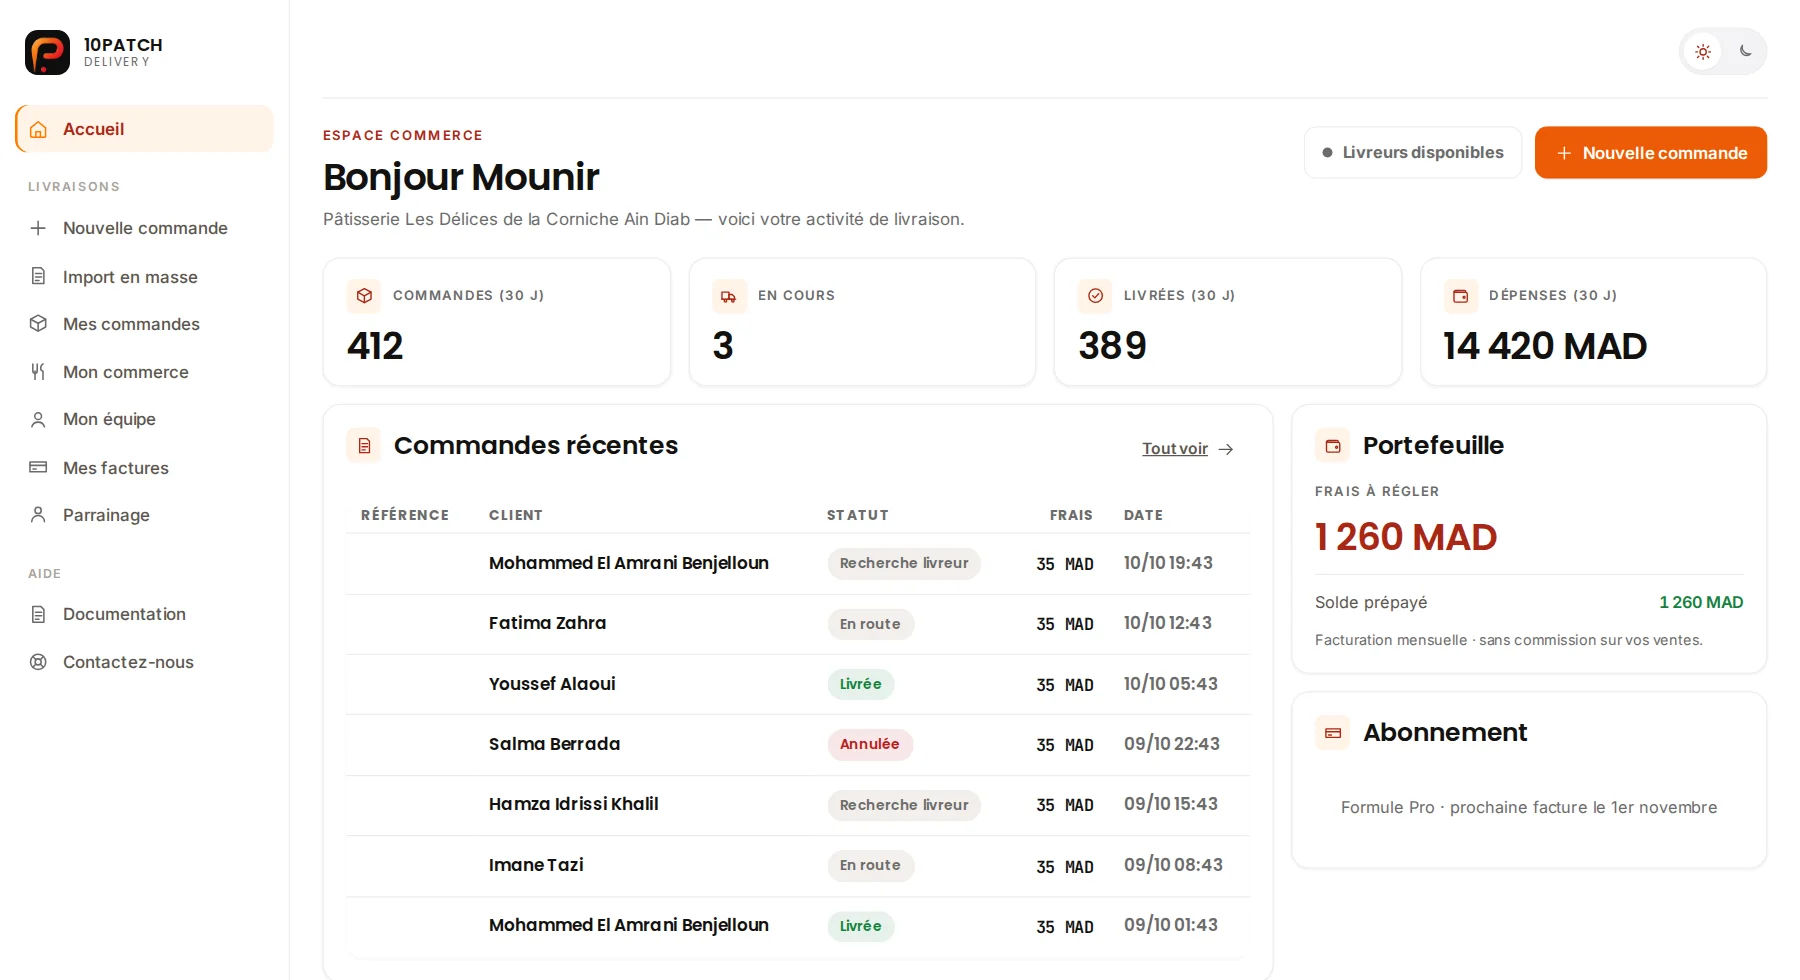Click the date 10/10 19:43

pos(1168,563)
